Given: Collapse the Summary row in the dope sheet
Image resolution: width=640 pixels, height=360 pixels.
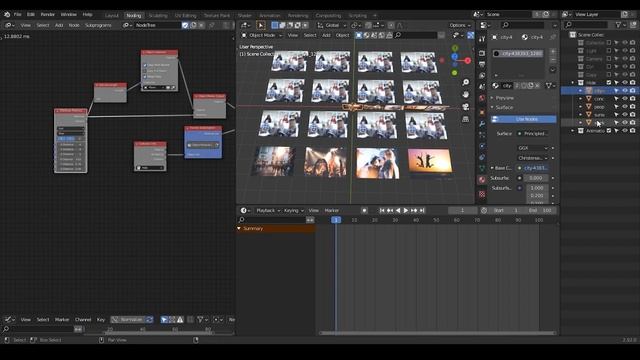Looking at the screenshot, I should tap(239, 229).
